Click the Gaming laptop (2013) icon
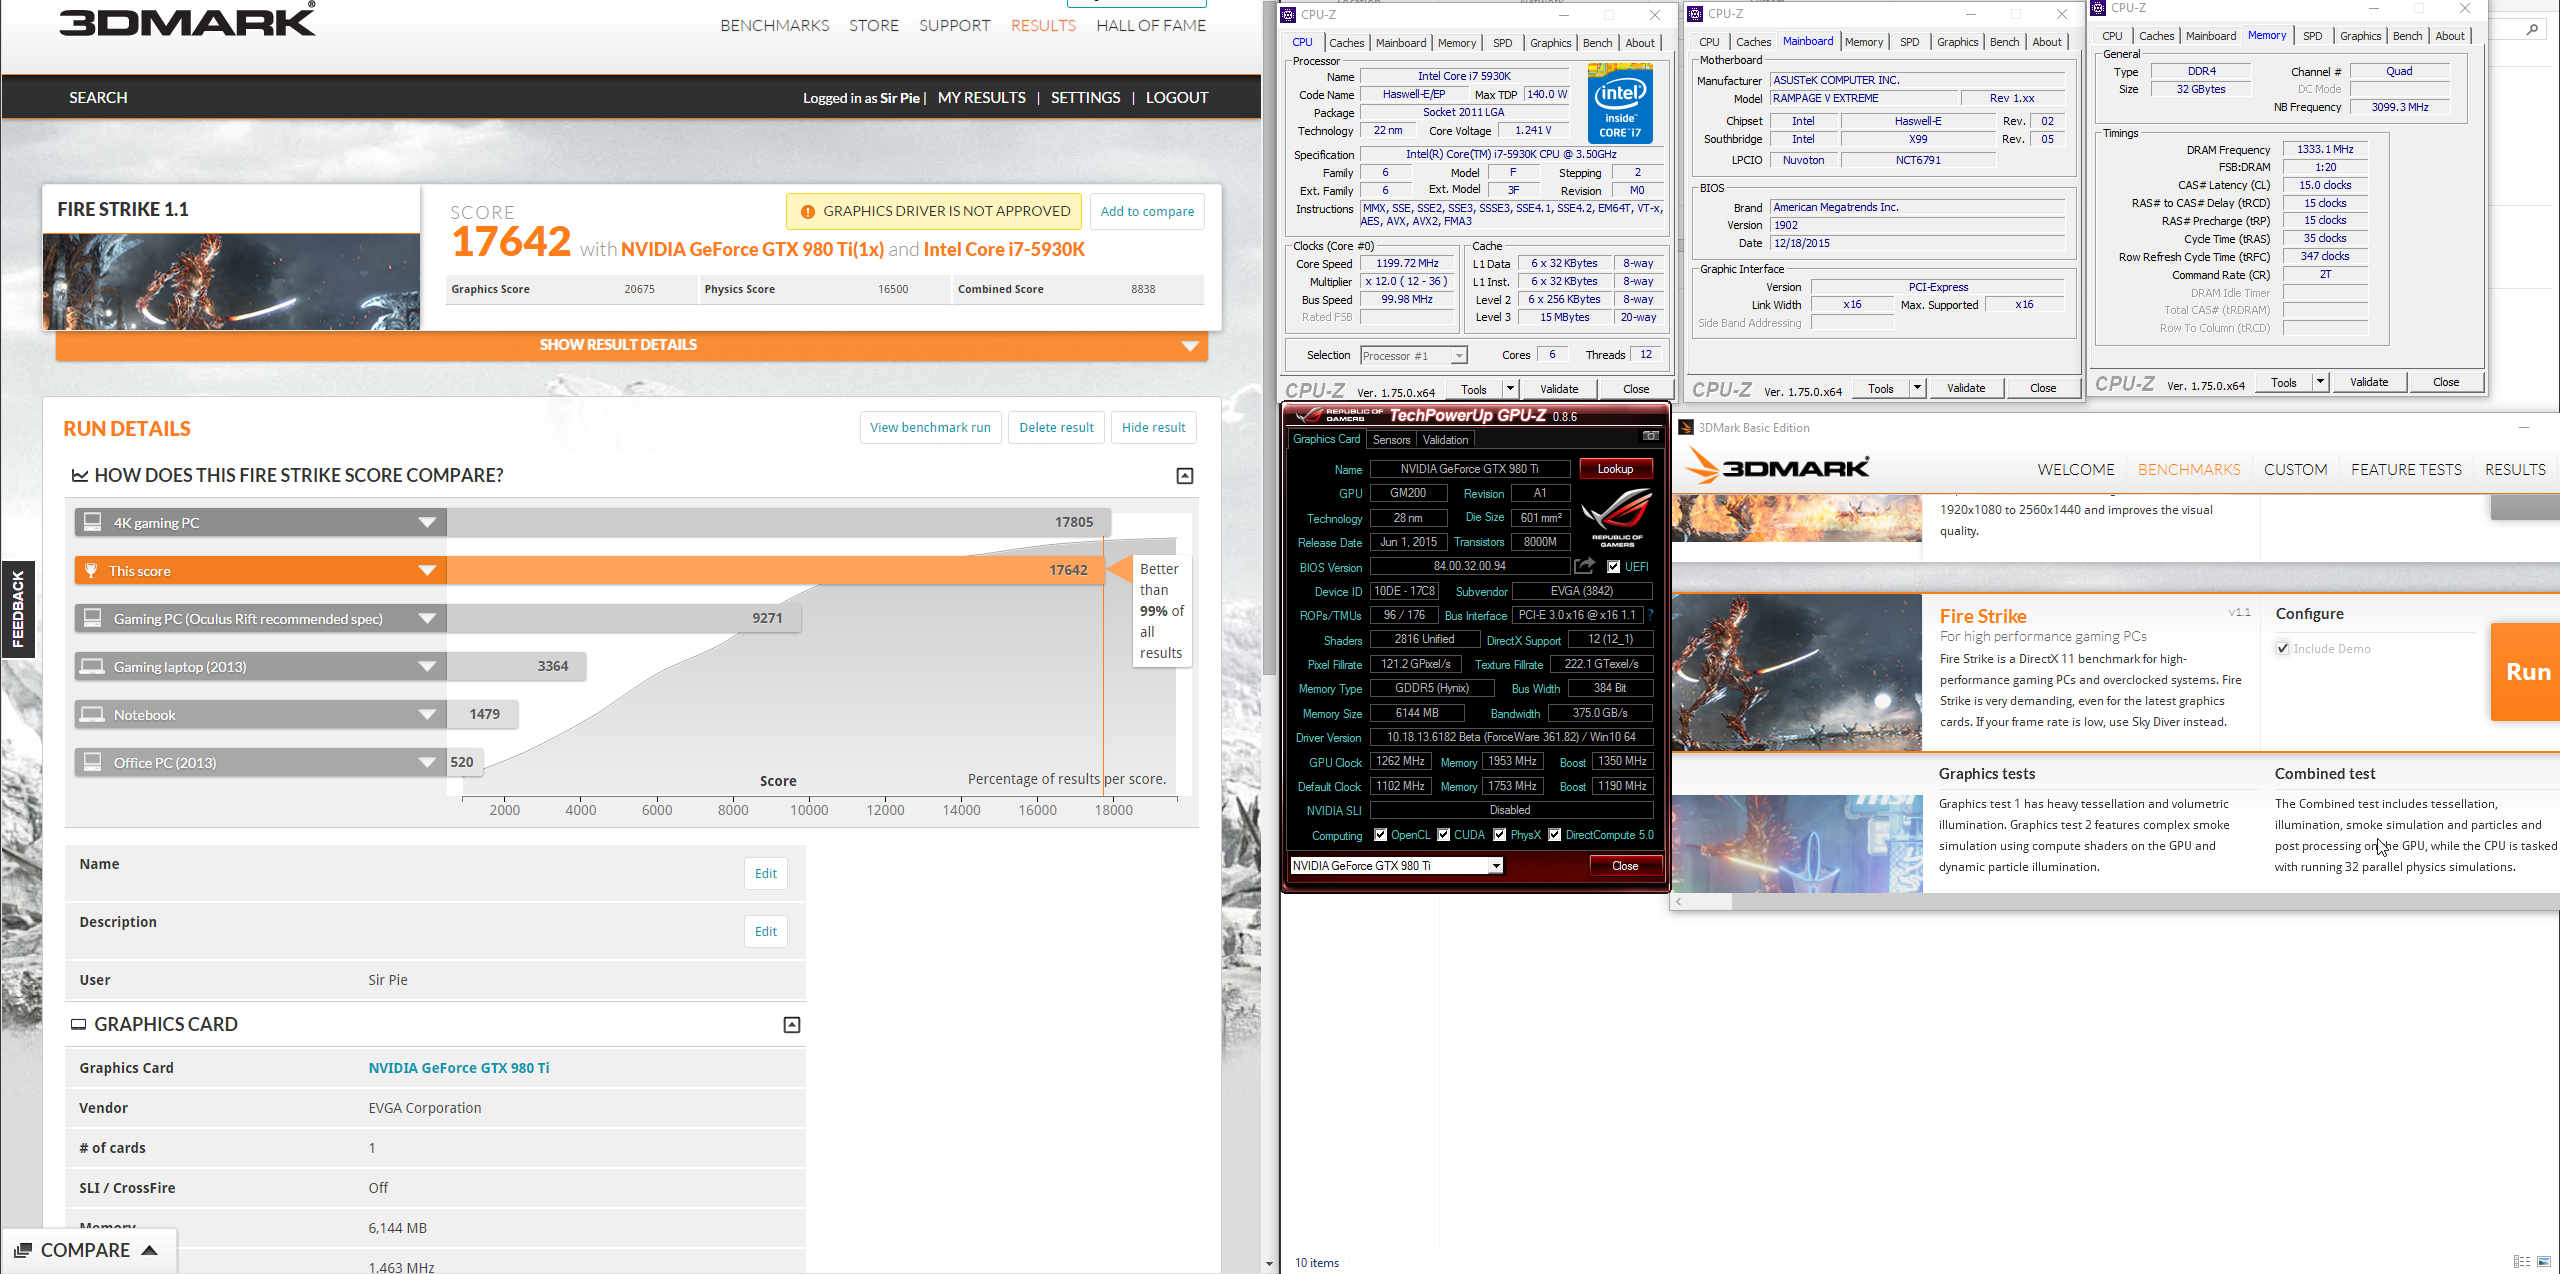Viewport: 2560px width, 1274px height. 92,666
